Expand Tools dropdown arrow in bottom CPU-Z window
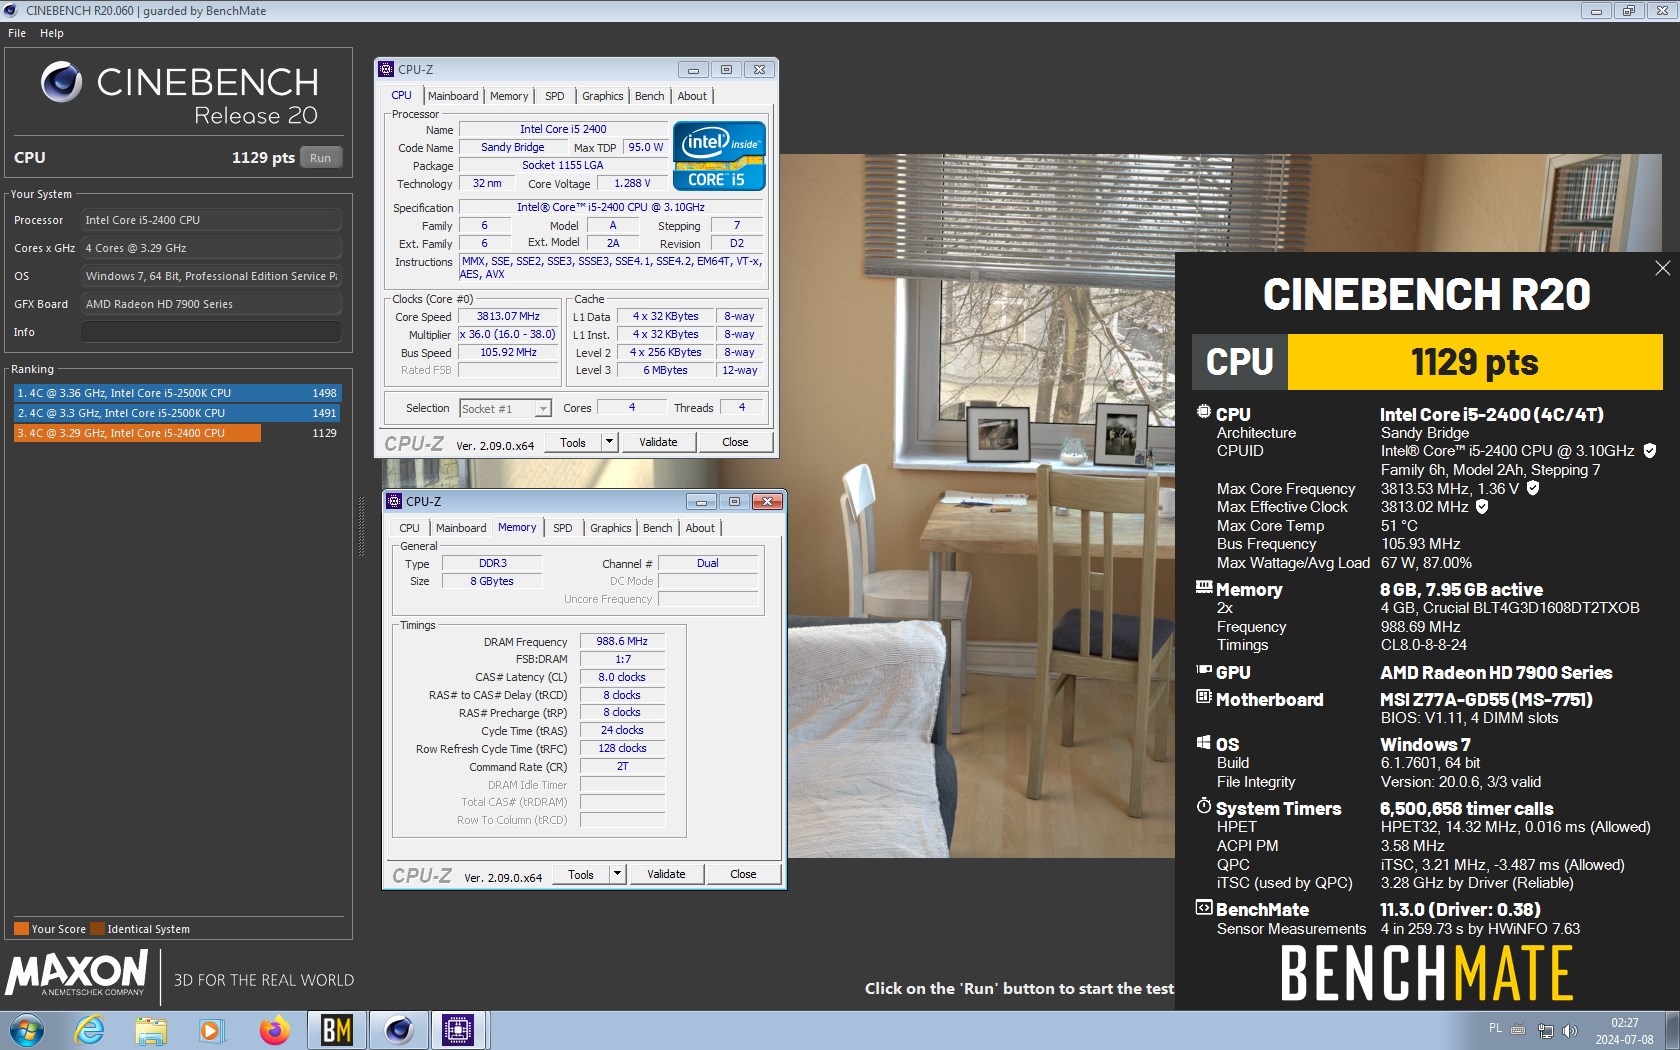 click(x=617, y=874)
